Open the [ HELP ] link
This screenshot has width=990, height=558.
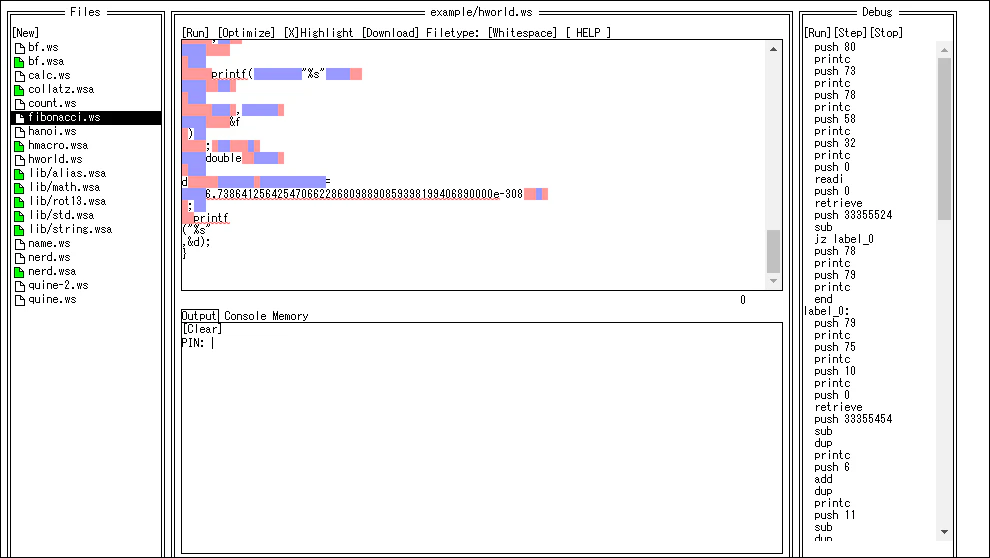(x=588, y=33)
